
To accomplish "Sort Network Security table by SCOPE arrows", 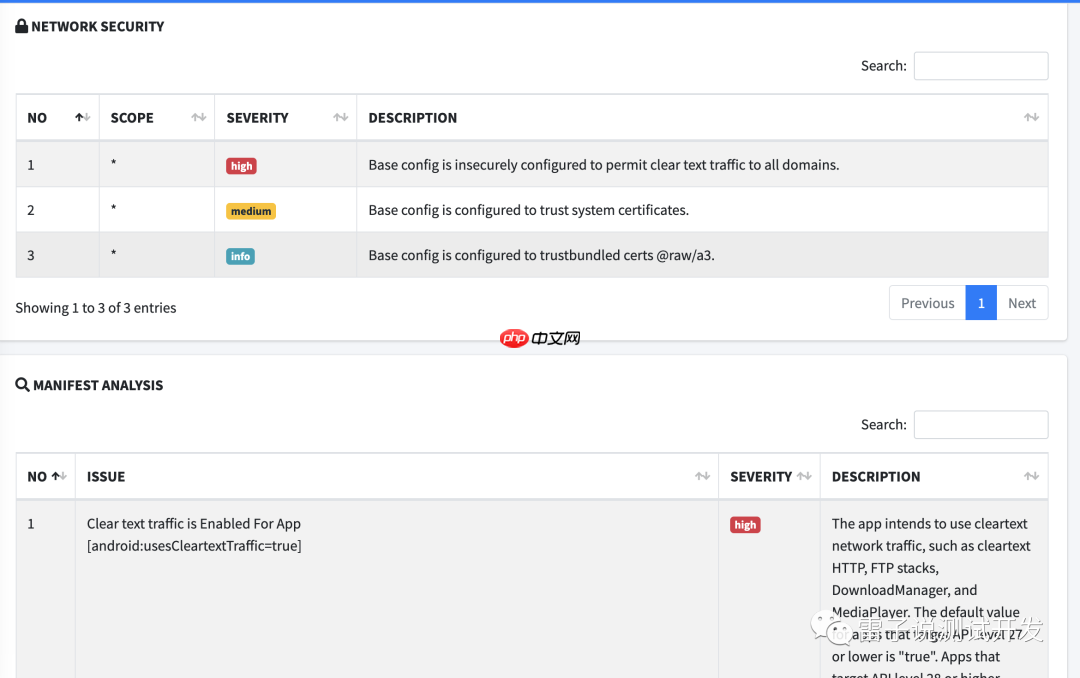I will coord(198,118).
